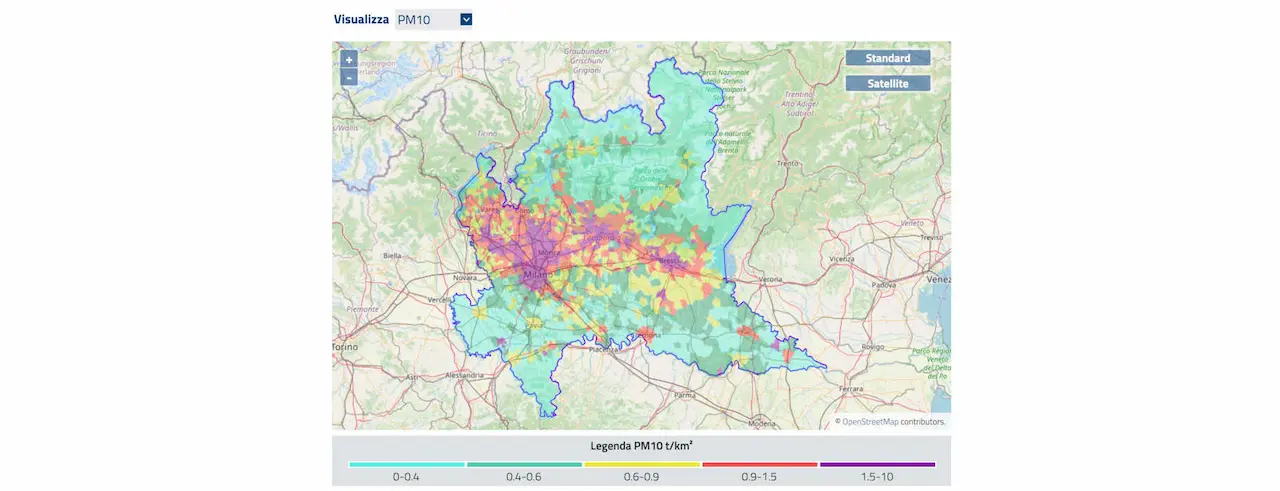Select the yellow 0.6-0.9 legend swatch

coord(642,464)
